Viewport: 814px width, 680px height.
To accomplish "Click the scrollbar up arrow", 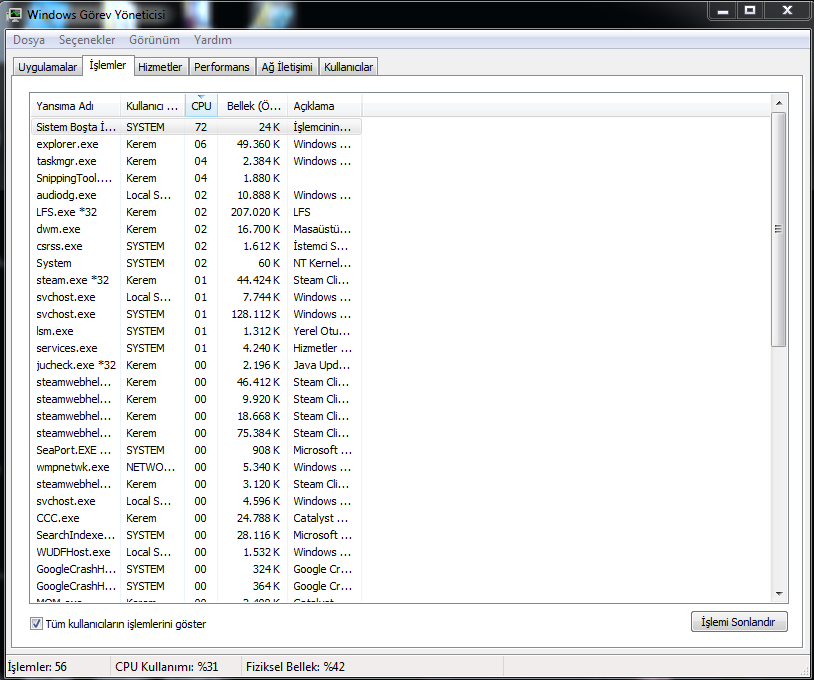I will click(x=779, y=103).
